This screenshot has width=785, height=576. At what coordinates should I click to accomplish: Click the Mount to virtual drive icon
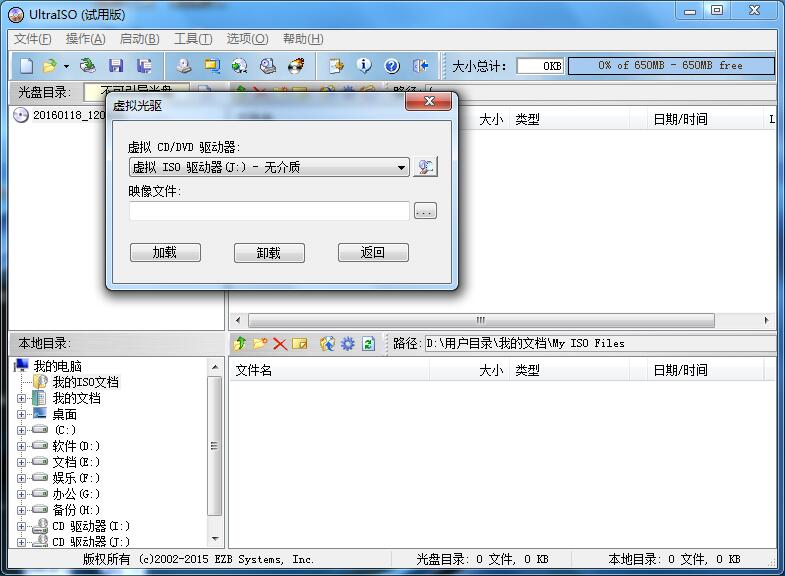coord(268,66)
